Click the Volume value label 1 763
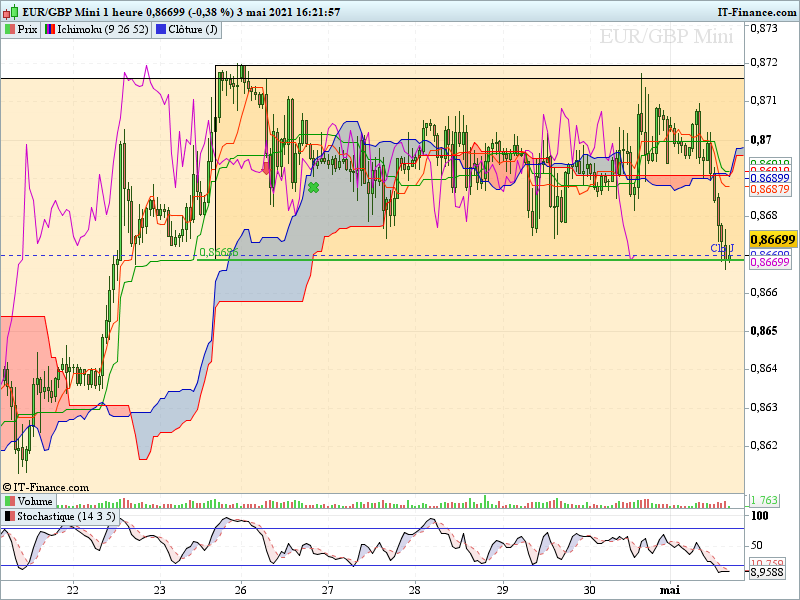The height and width of the screenshot is (600, 800). pos(764,500)
